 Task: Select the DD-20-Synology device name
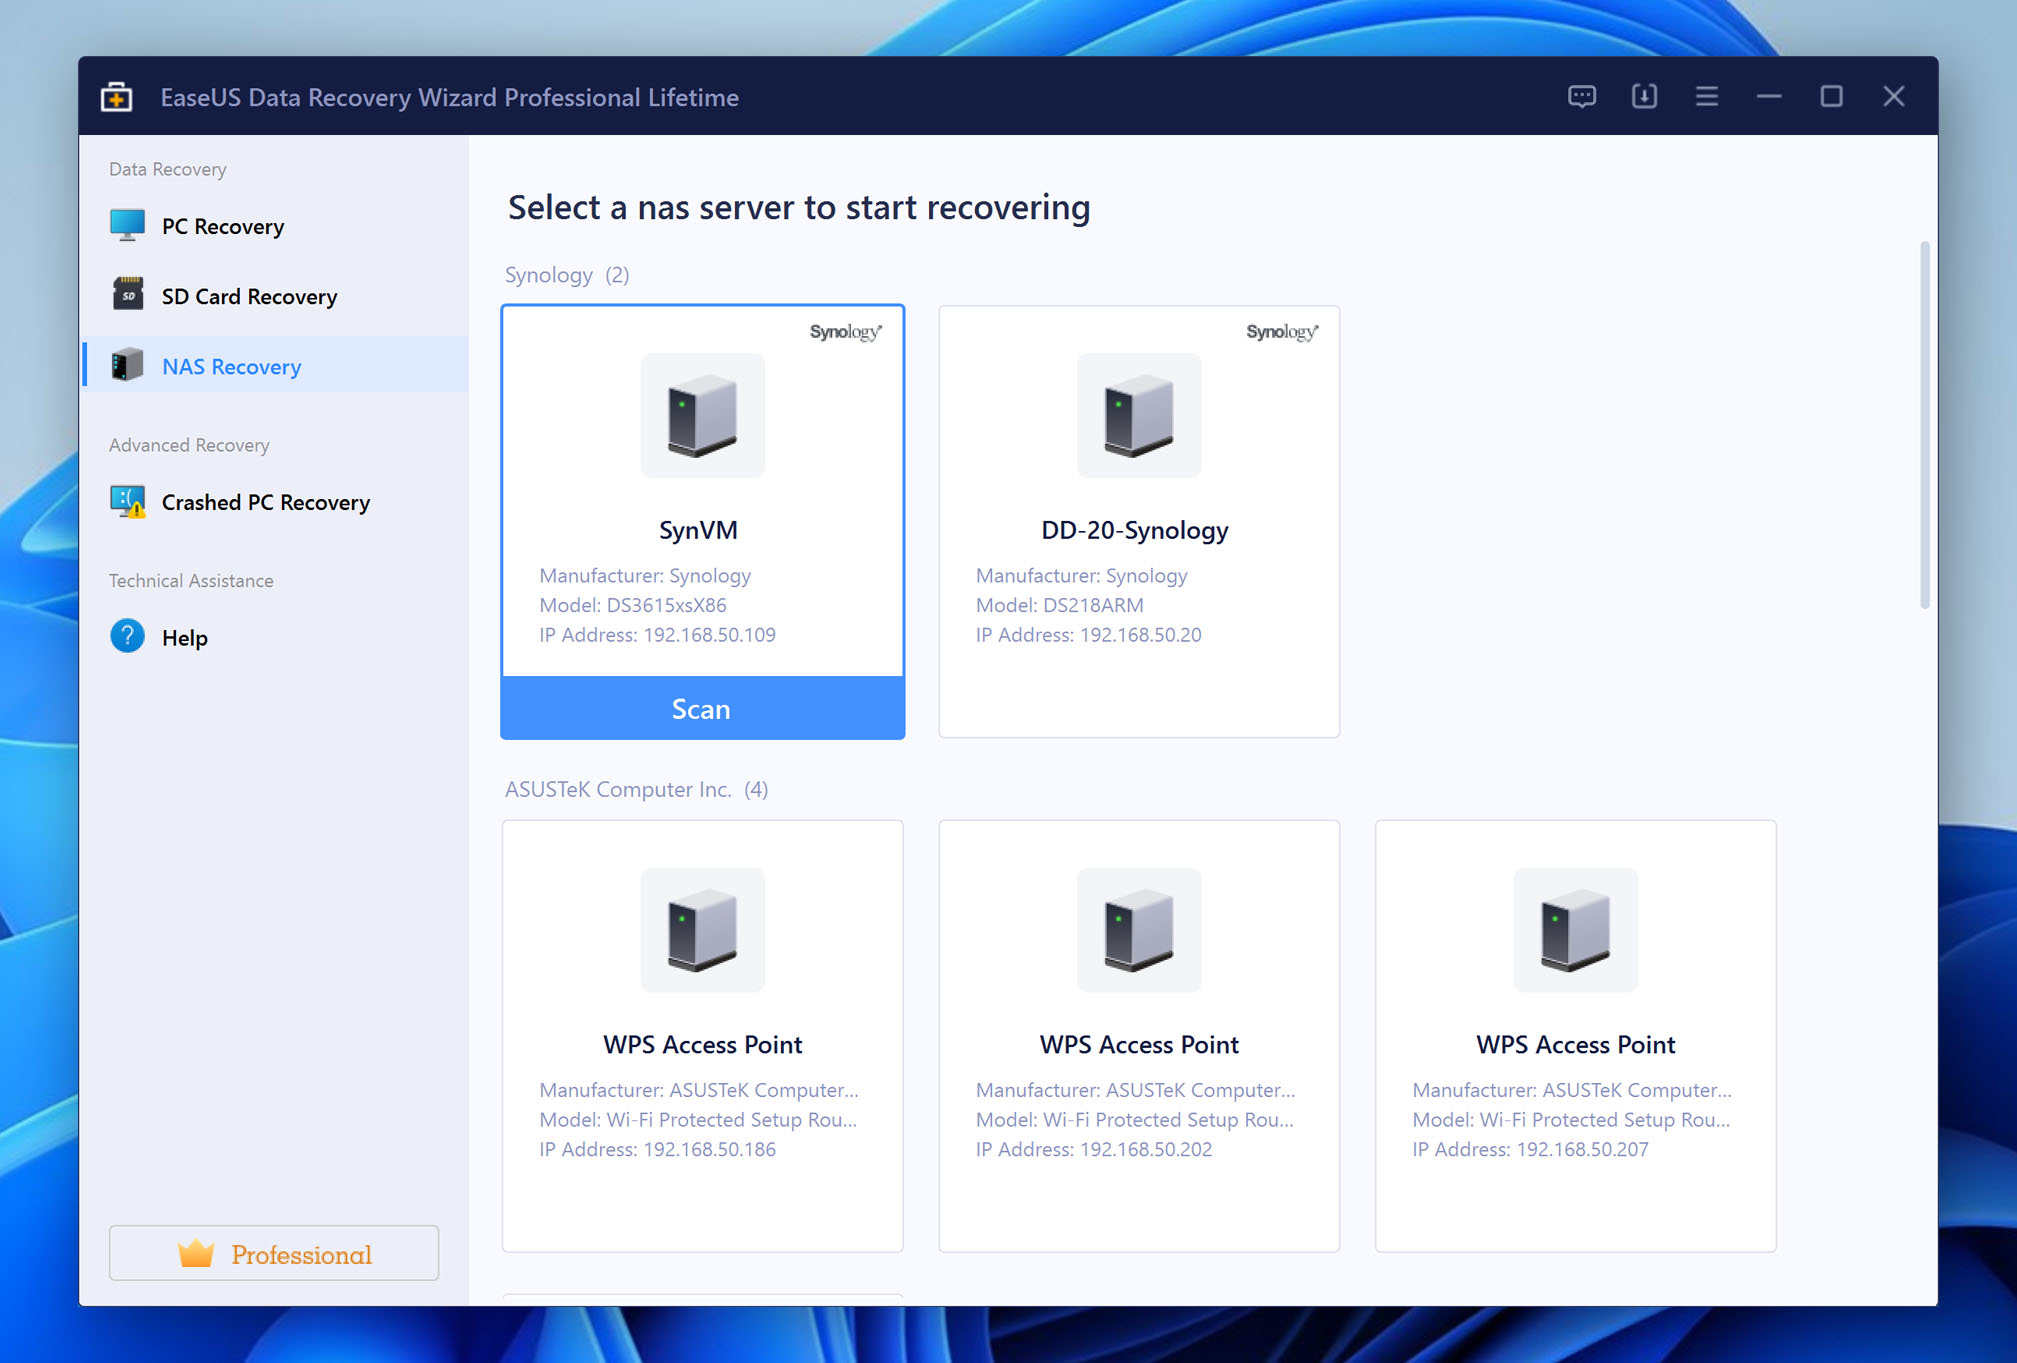(x=1135, y=530)
